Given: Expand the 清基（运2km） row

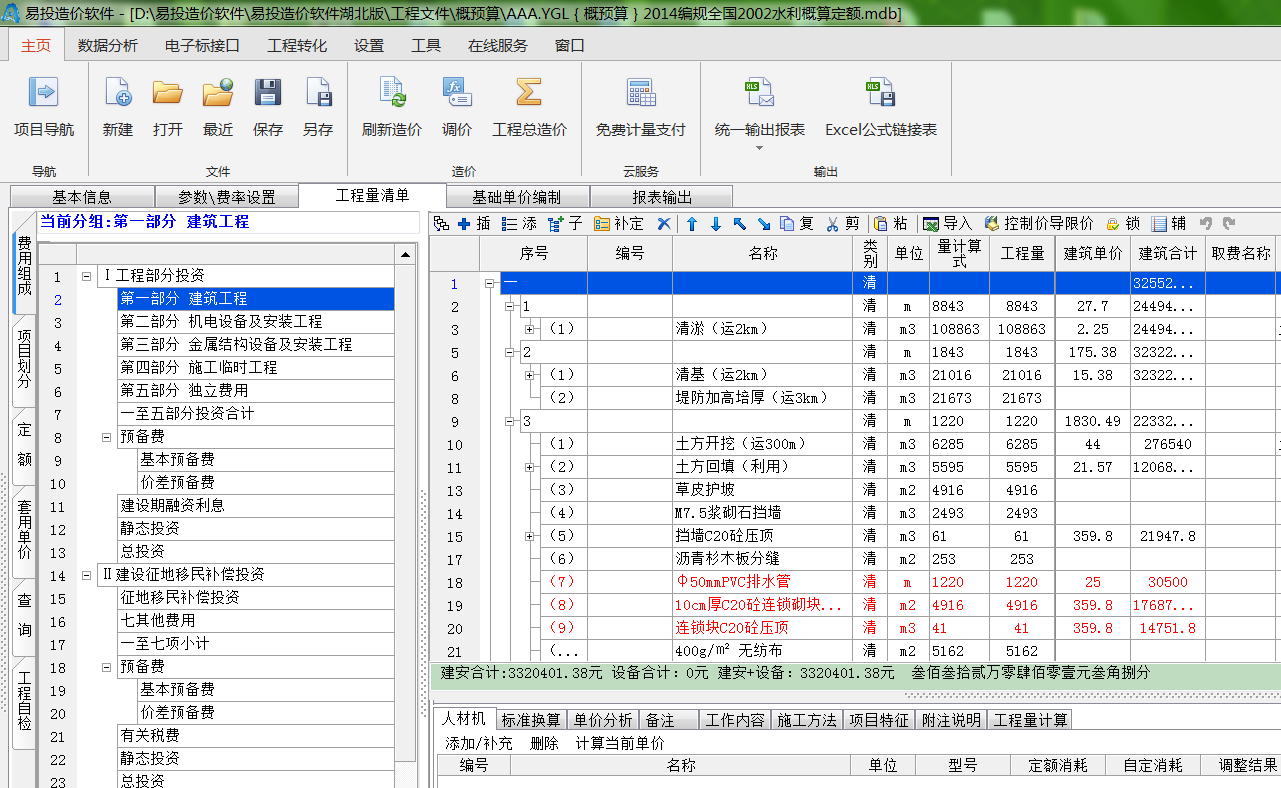Looking at the screenshot, I should (530, 375).
